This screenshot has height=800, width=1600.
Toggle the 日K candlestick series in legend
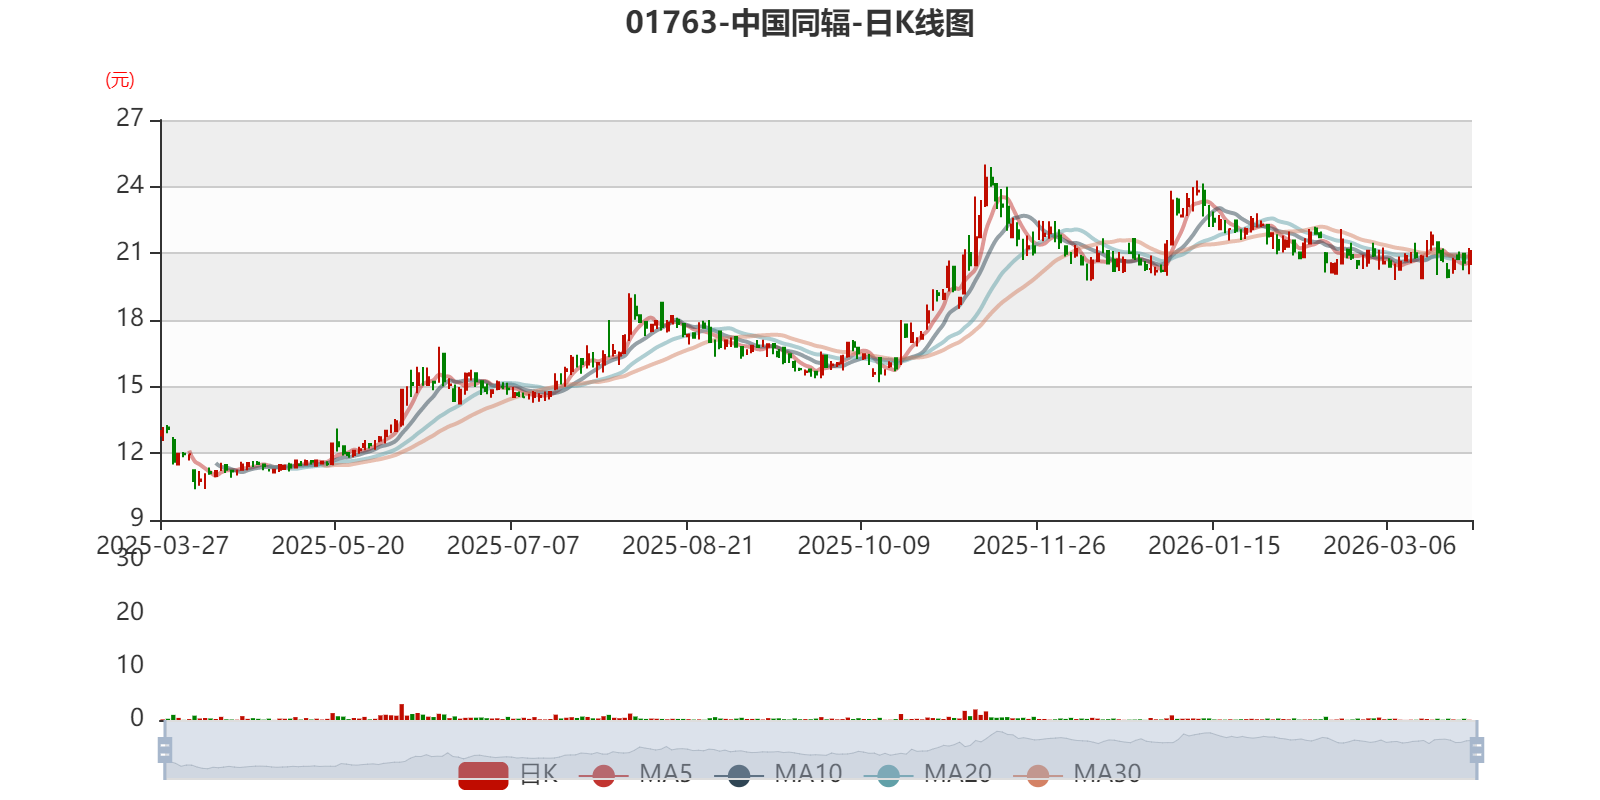click(x=508, y=774)
